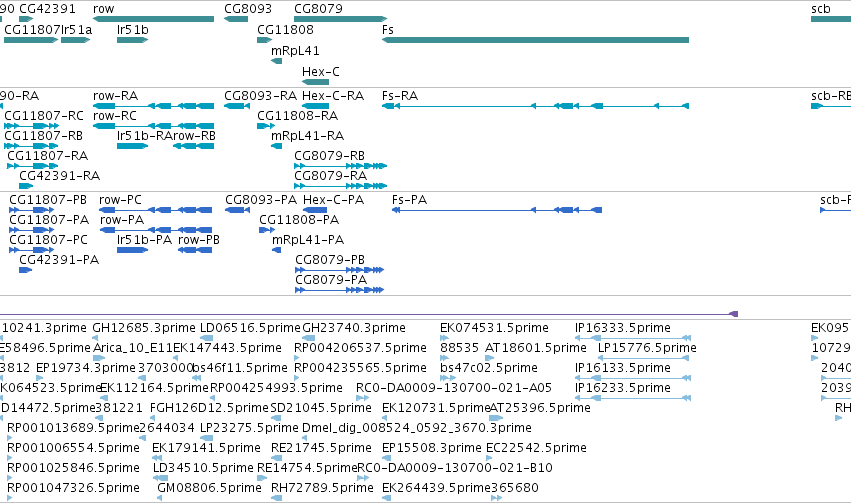The width and height of the screenshot is (851, 503).
Task: Select the Ir51b-PA CDS
Action: [x=132, y=250]
